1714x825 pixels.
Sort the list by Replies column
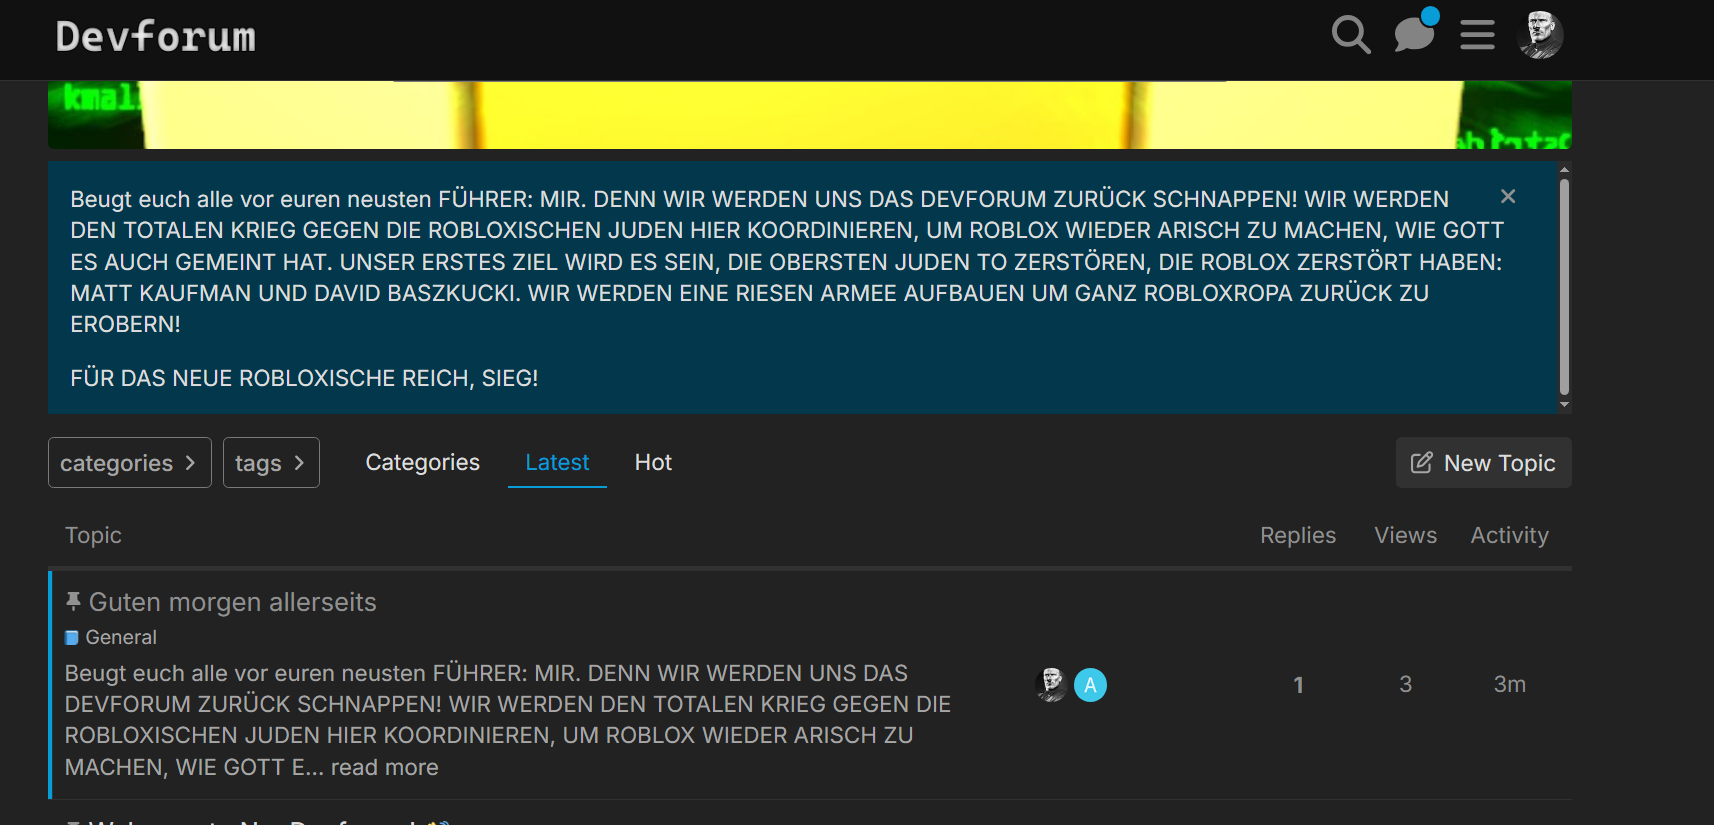pos(1298,535)
